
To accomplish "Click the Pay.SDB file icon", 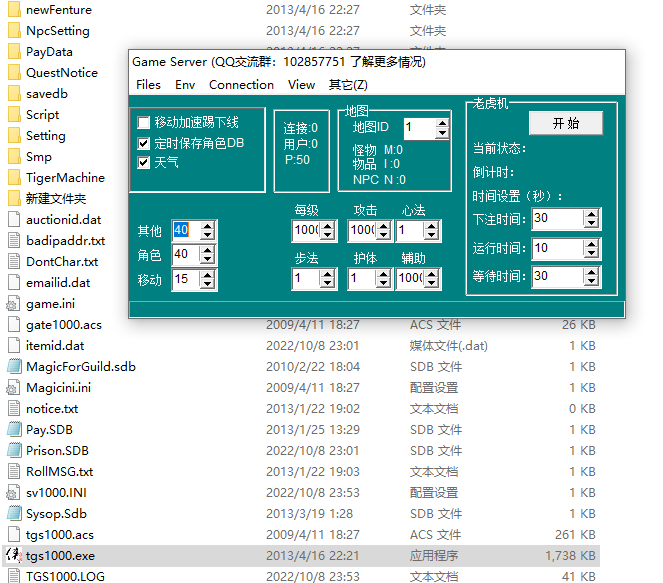I will point(14,430).
